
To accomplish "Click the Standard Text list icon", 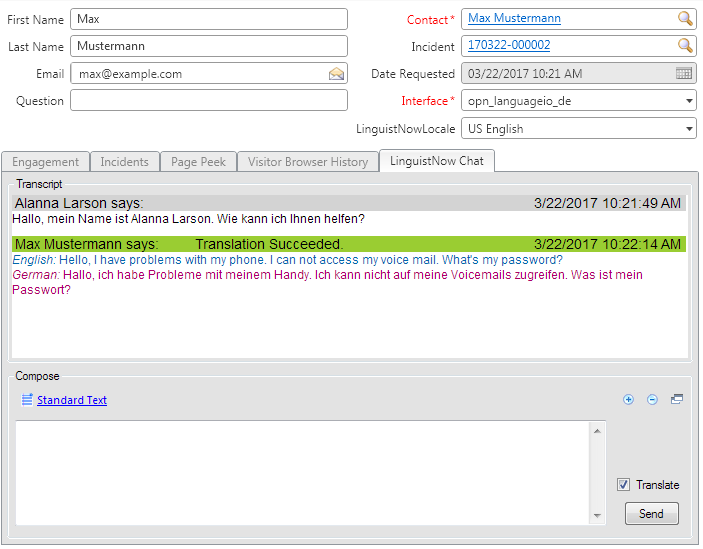I will point(27,400).
